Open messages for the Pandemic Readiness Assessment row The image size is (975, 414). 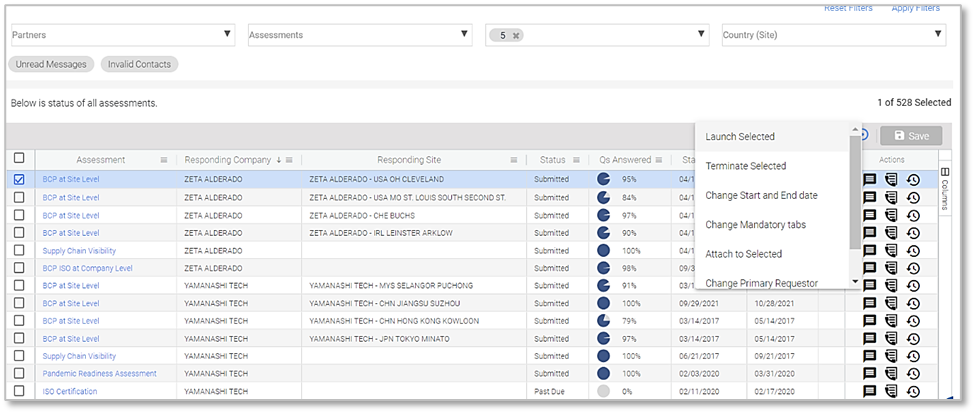(870, 374)
